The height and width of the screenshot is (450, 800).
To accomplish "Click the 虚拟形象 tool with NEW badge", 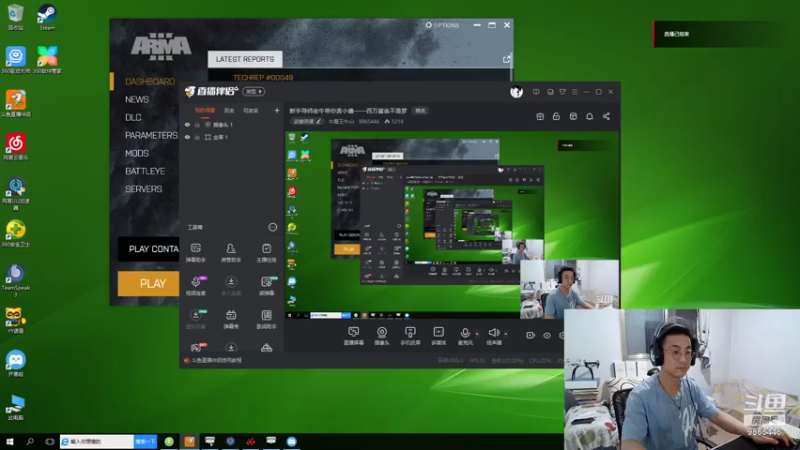I will click(x=196, y=319).
